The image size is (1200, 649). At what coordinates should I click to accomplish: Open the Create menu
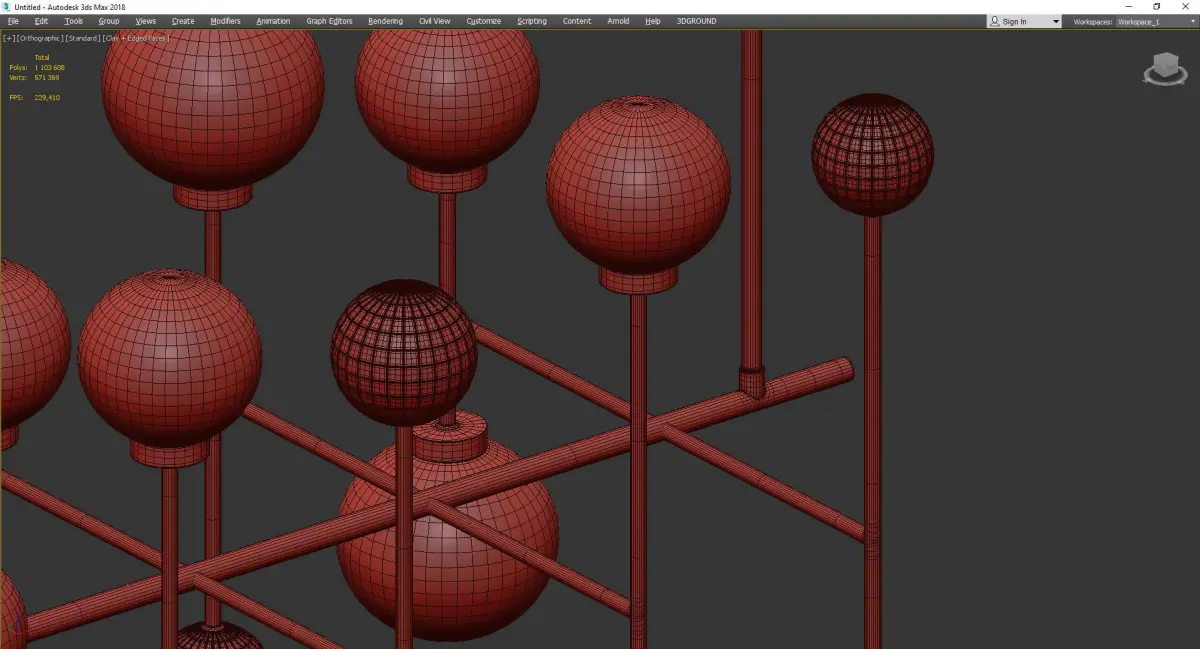[x=183, y=21]
